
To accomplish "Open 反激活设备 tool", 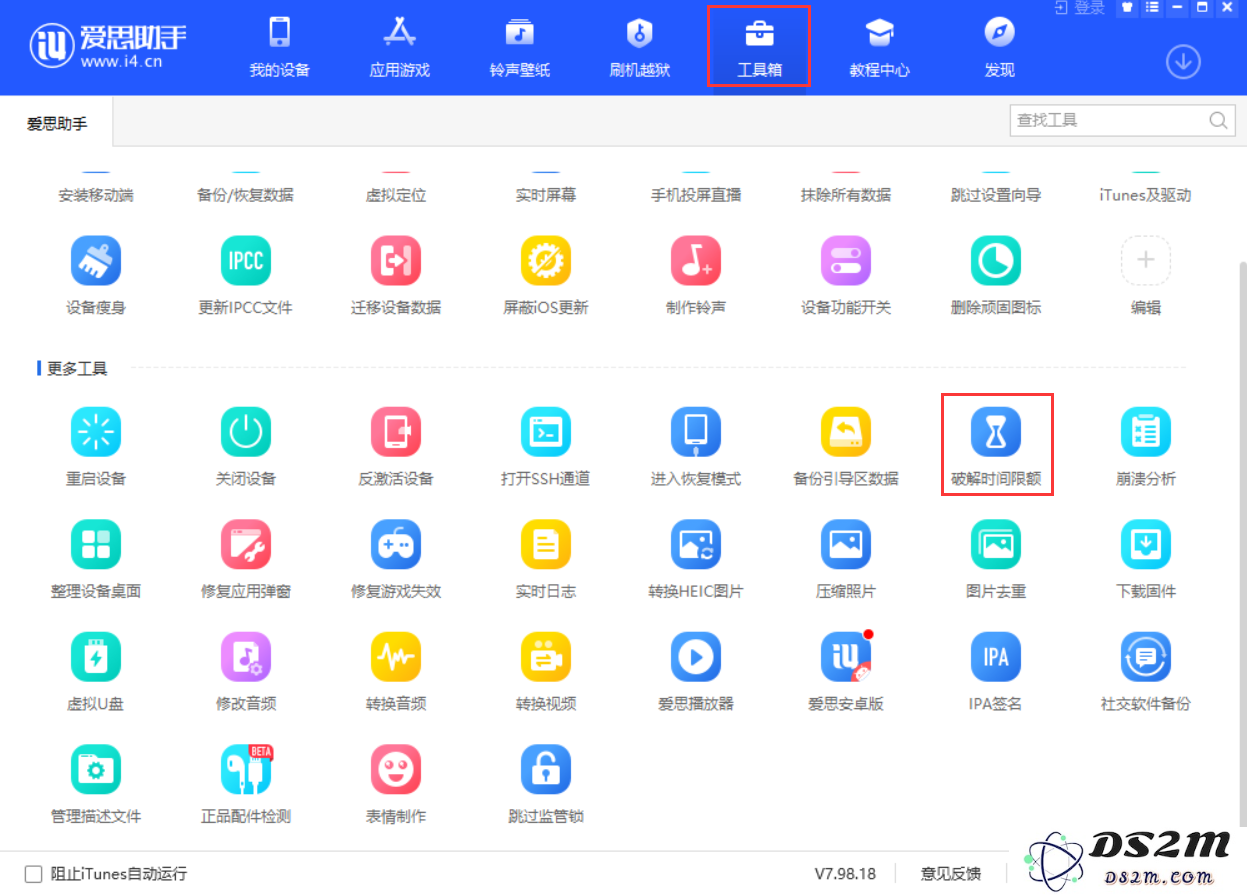I will coord(396,432).
